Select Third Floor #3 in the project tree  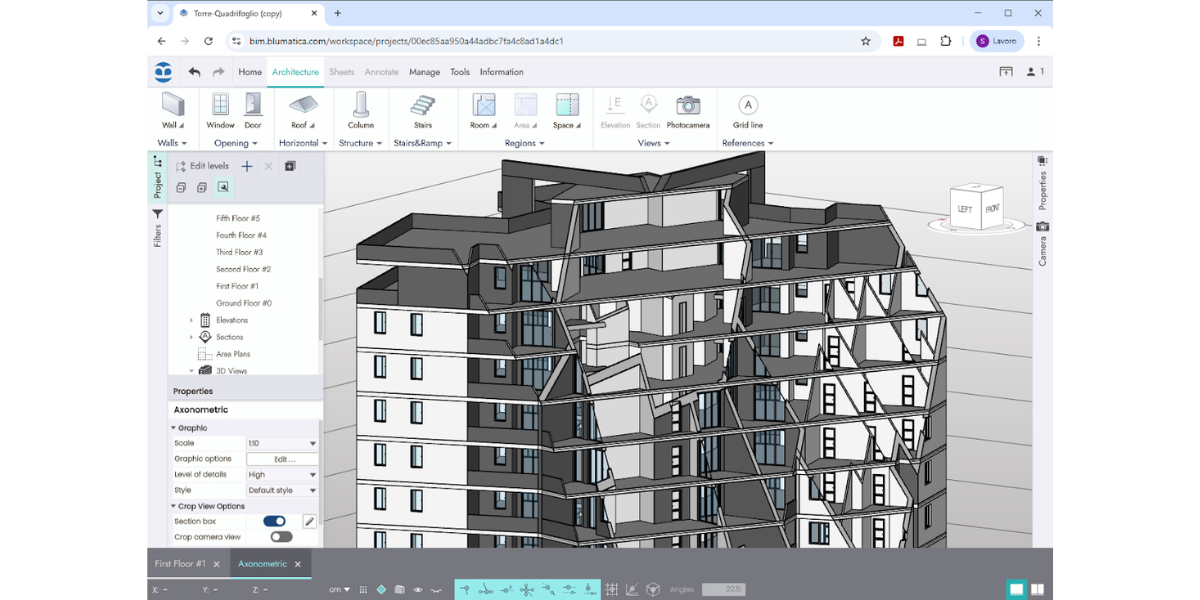239,252
